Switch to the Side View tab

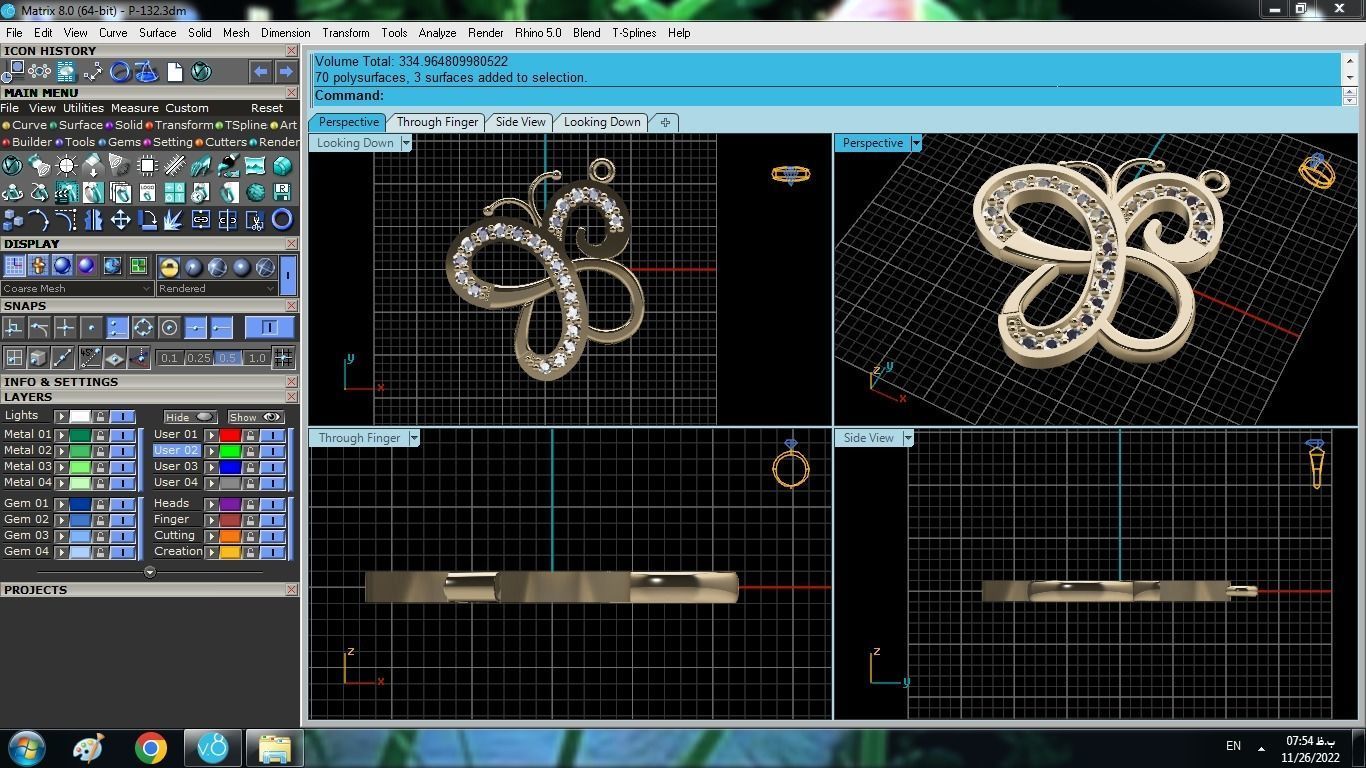point(521,122)
